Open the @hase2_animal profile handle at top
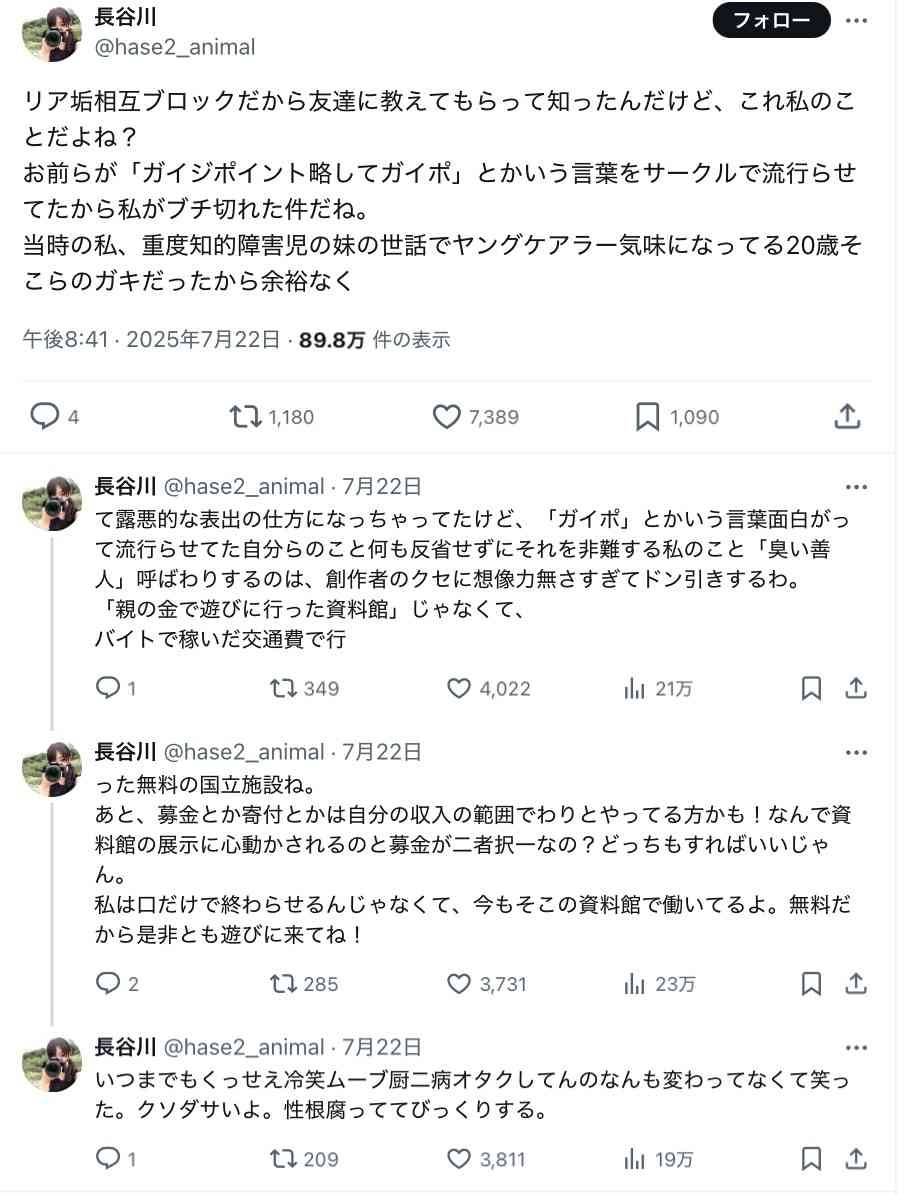 (x=175, y=46)
